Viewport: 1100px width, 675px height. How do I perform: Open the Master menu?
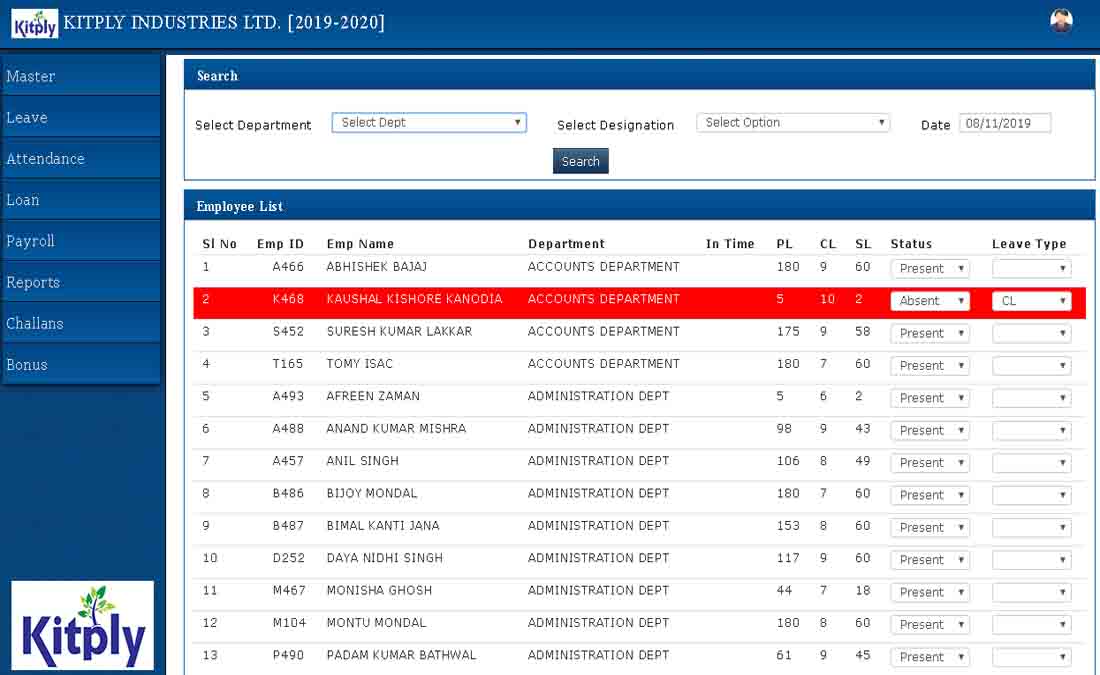coord(80,76)
